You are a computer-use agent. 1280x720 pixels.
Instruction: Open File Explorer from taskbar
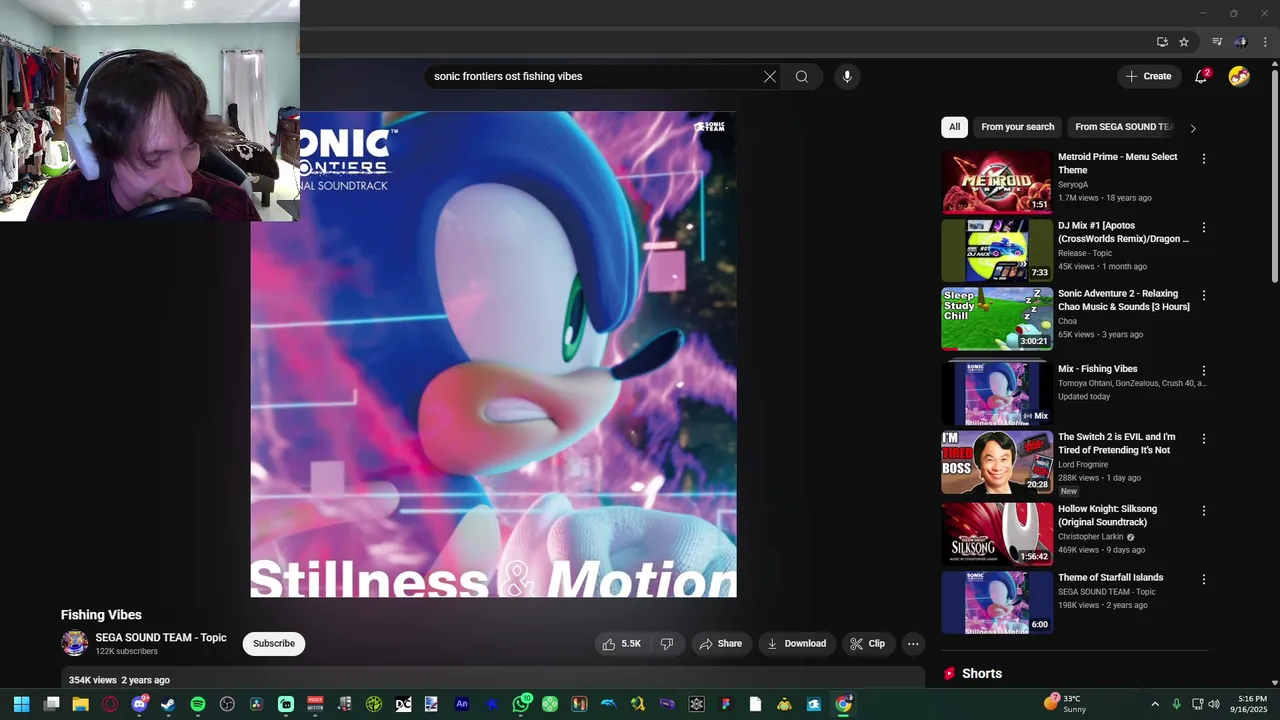point(81,704)
